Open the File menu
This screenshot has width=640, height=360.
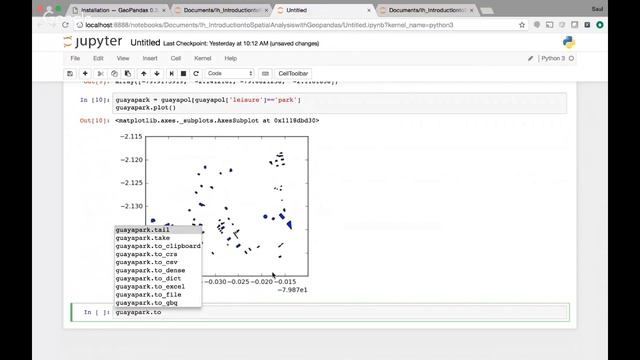(75, 58)
